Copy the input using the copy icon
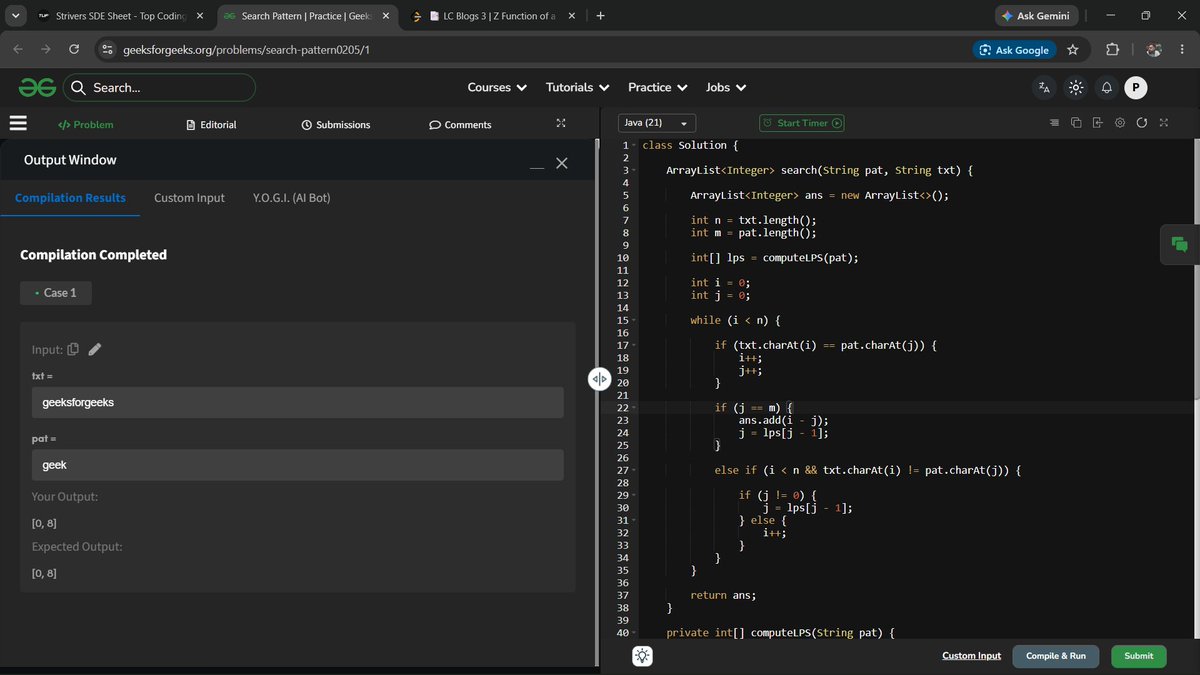Image resolution: width=1200 pixels, height=675 pixels. pyautogui.click(x=73, y=349)
